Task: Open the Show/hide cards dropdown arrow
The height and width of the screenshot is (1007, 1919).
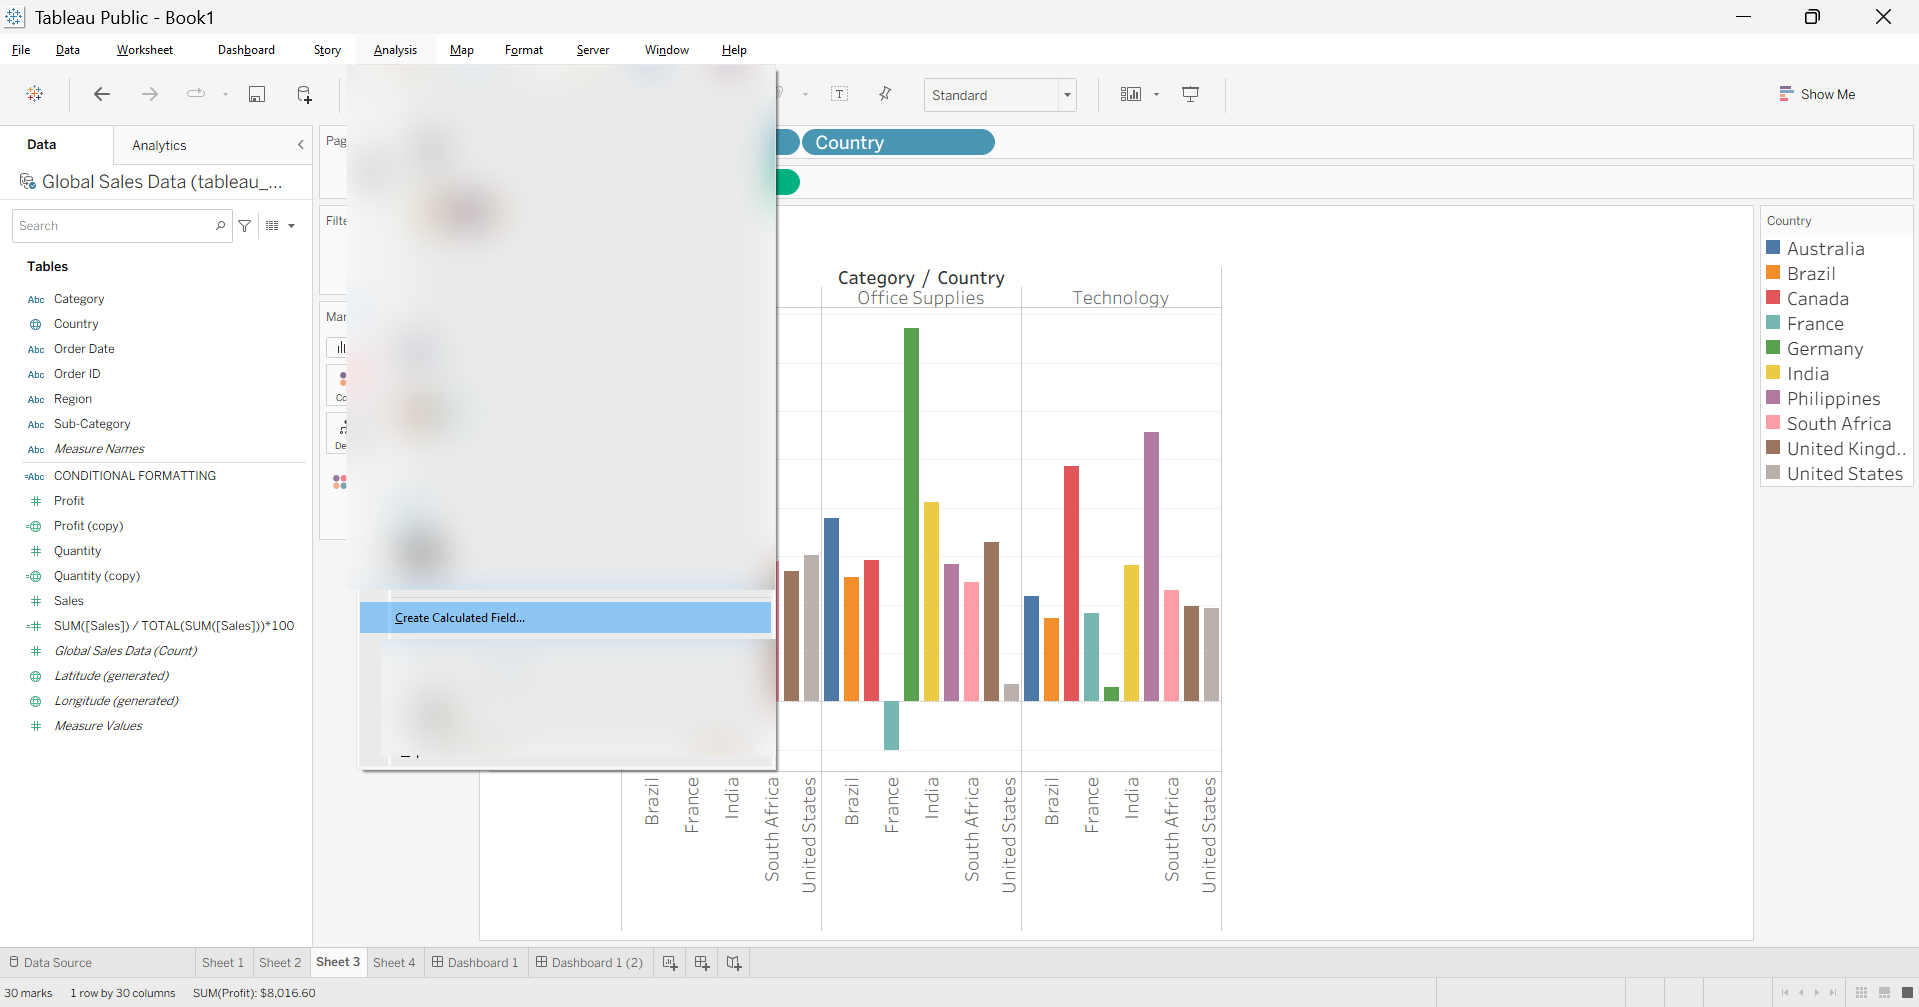Action: pos(1157,95)
